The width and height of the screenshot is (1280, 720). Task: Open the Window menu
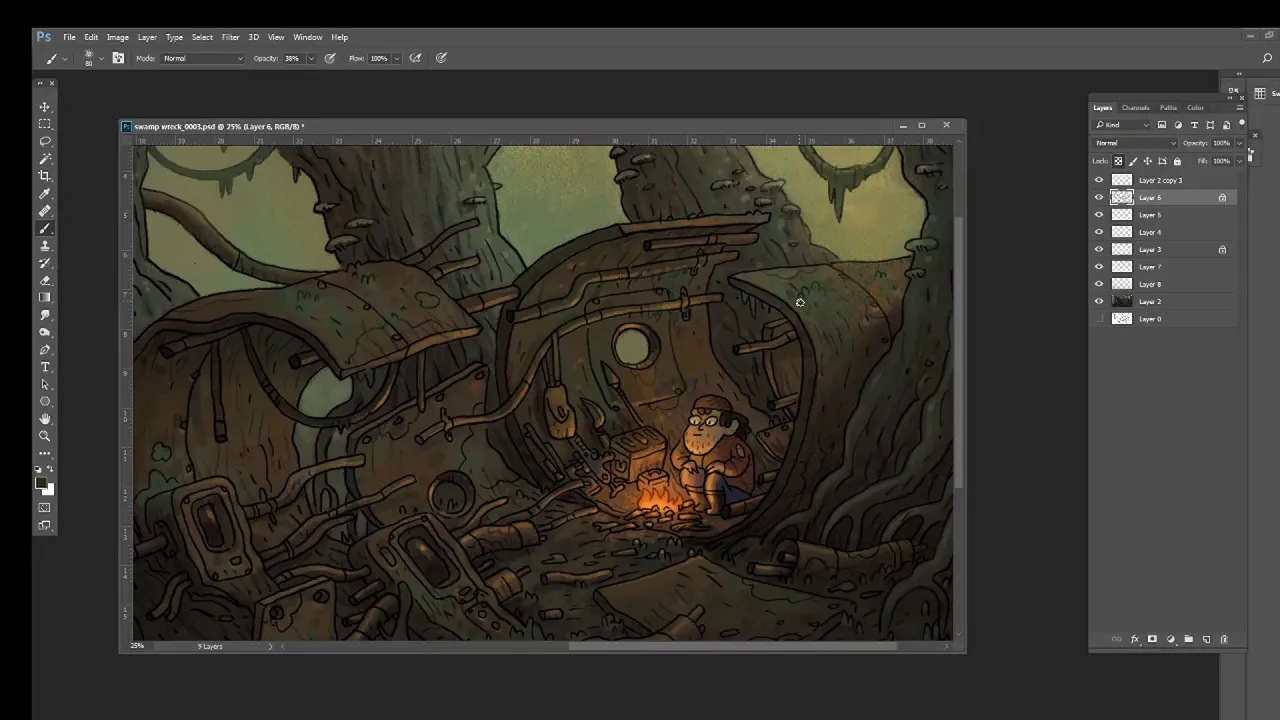(x=307, y=37)
